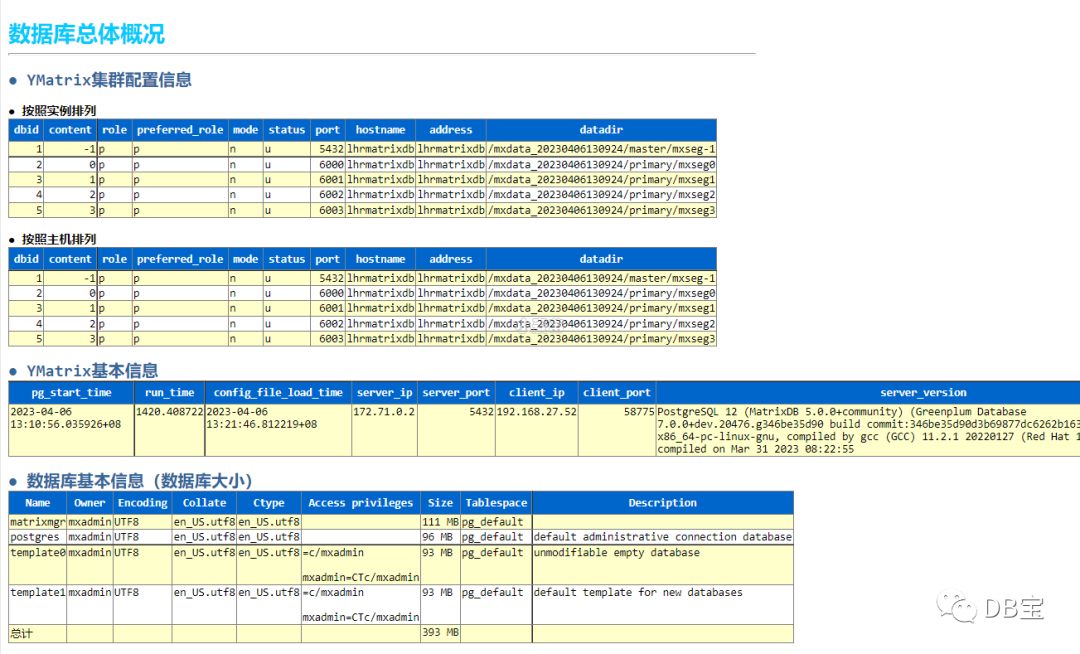Select the run_time value 1420.408722

tap(169, 412)
